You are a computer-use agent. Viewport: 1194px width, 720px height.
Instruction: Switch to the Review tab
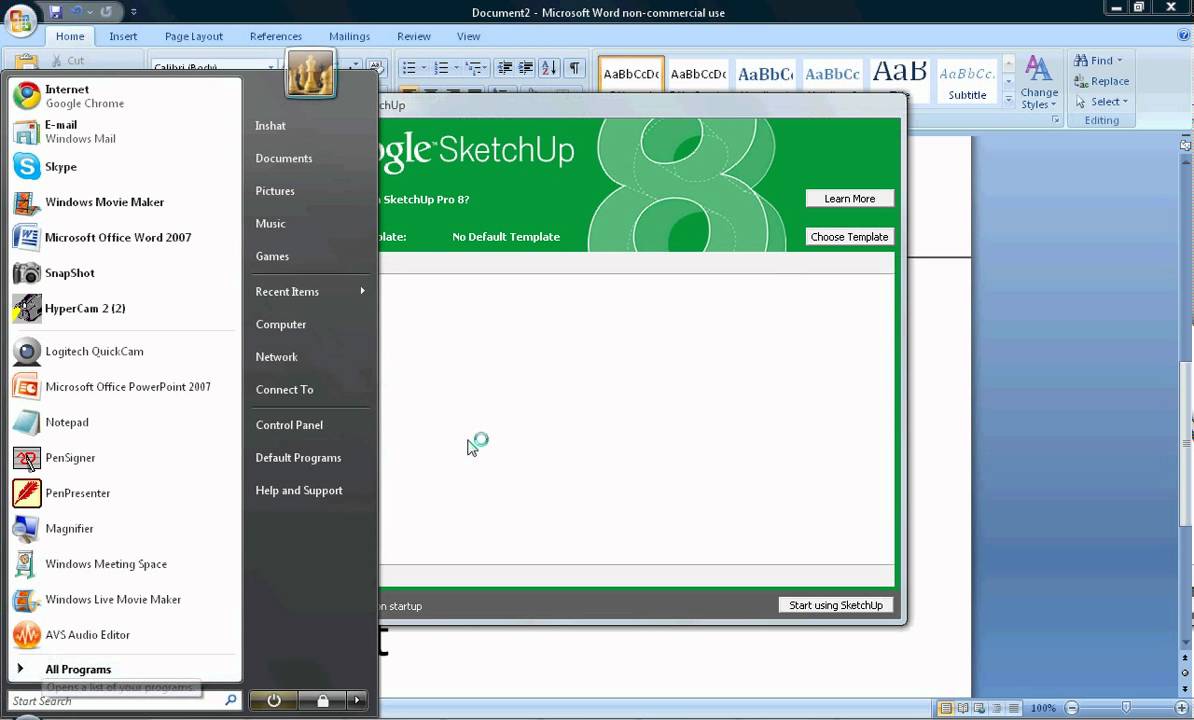coord(413,36)
